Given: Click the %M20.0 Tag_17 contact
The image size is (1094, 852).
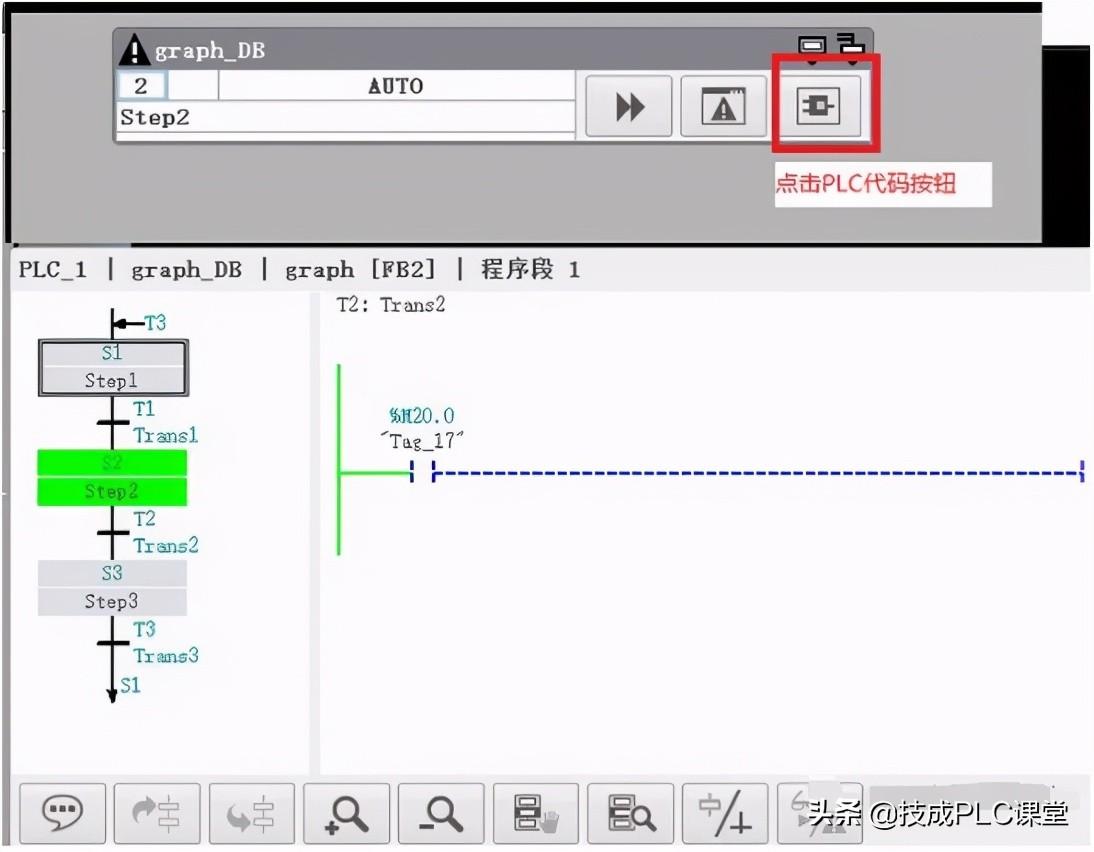Looking at the screenshot, I should pos(422,472).
